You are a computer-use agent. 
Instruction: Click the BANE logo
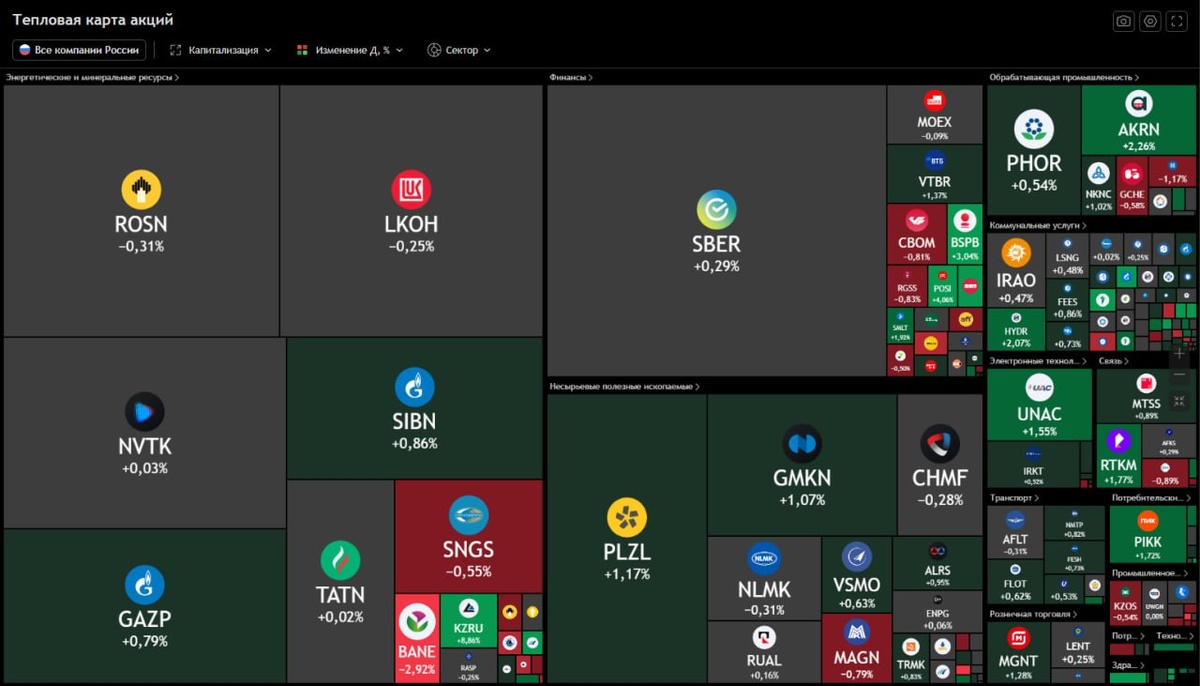[417, 622]
